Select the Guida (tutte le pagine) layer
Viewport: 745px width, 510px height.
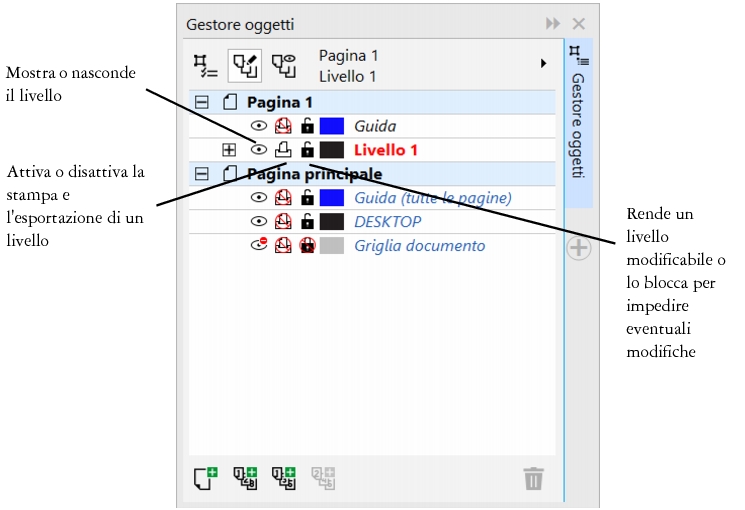click(x=432, y=198)
